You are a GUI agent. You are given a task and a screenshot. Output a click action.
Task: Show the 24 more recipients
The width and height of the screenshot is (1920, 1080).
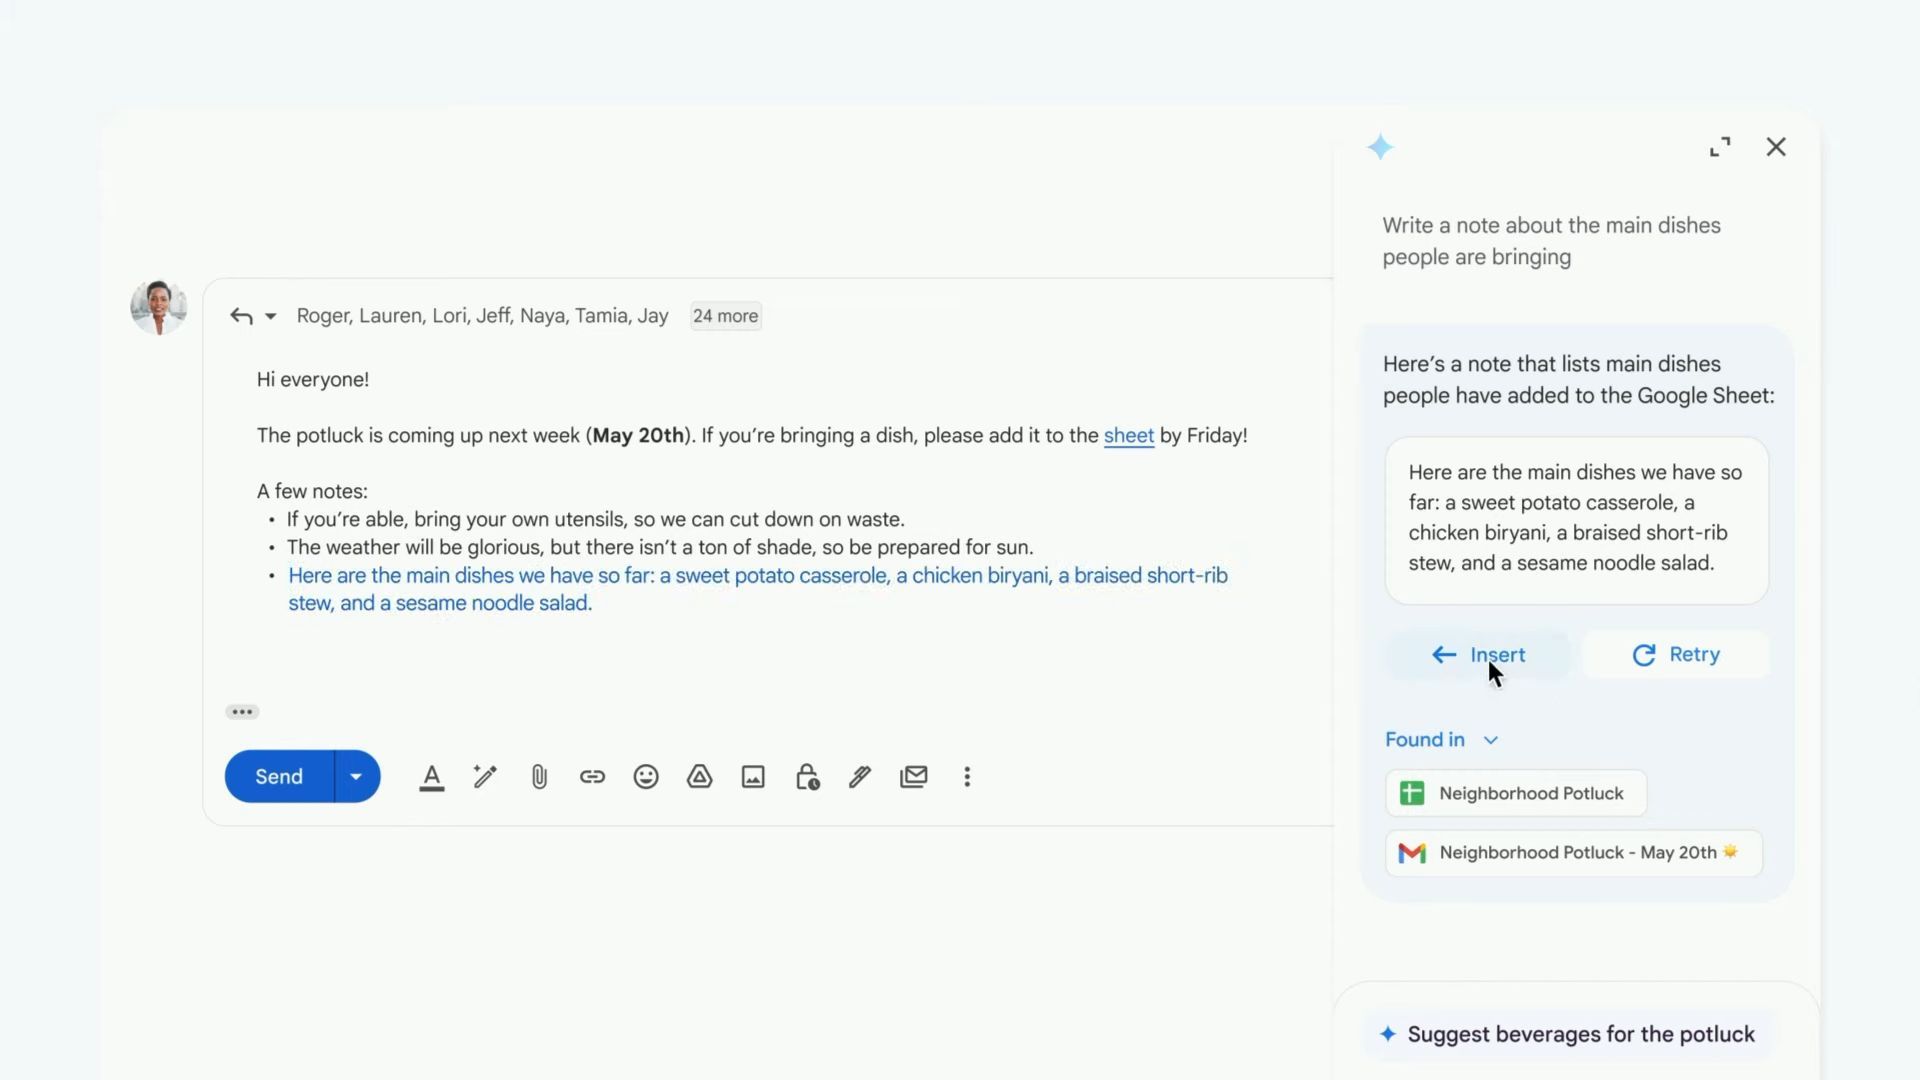pos(725,316)
